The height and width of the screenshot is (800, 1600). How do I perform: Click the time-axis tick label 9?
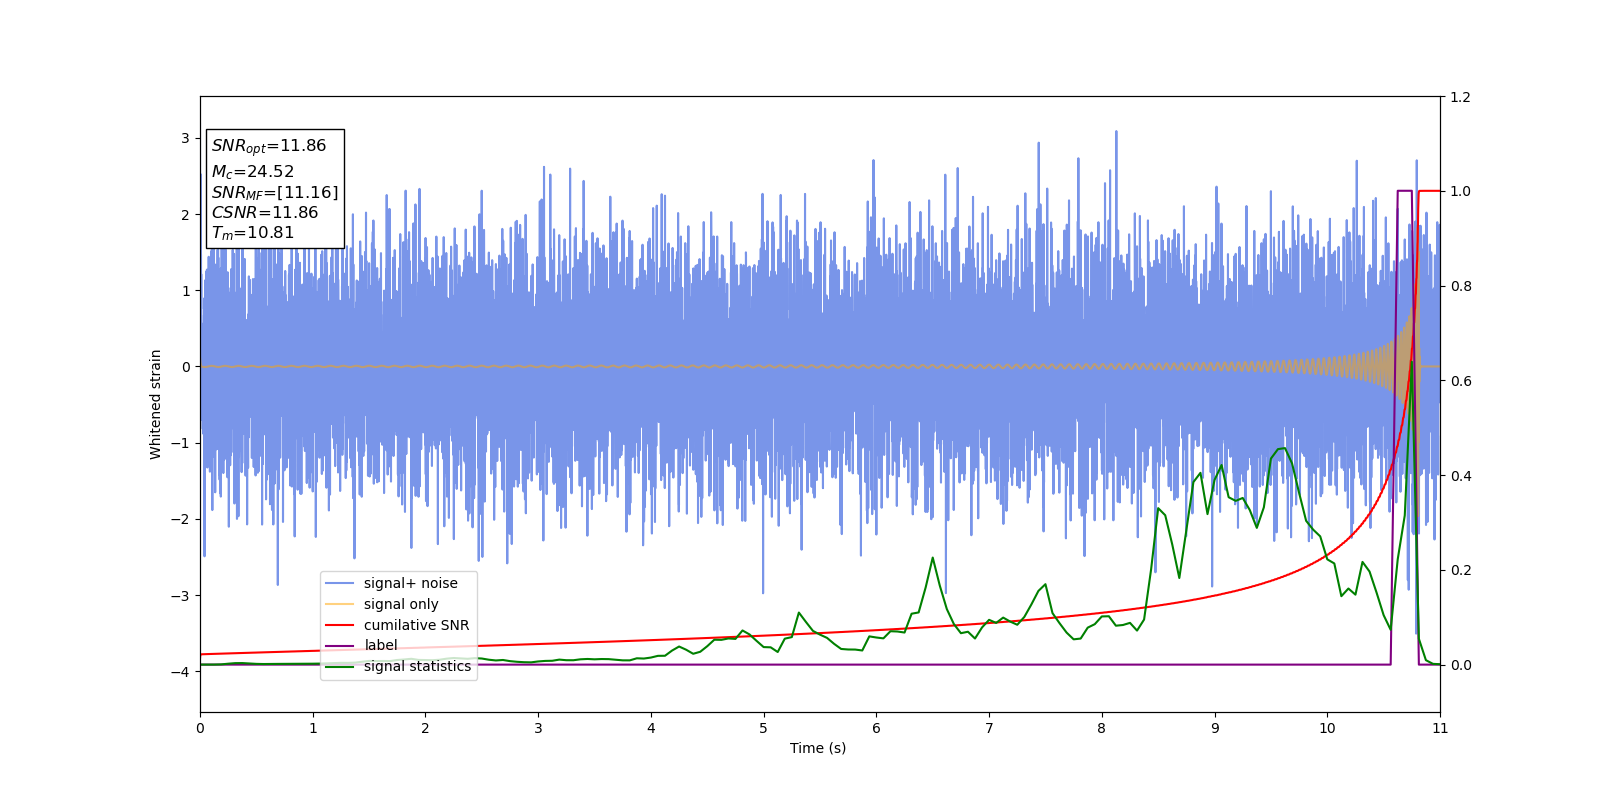click(x=1215, y=728)
